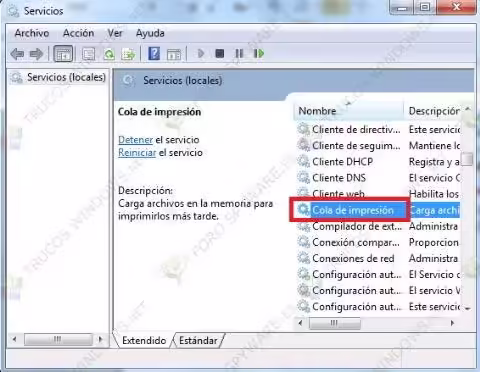
Task: Click the list's vertical scrollbar thumb
Action: point(467,159)
